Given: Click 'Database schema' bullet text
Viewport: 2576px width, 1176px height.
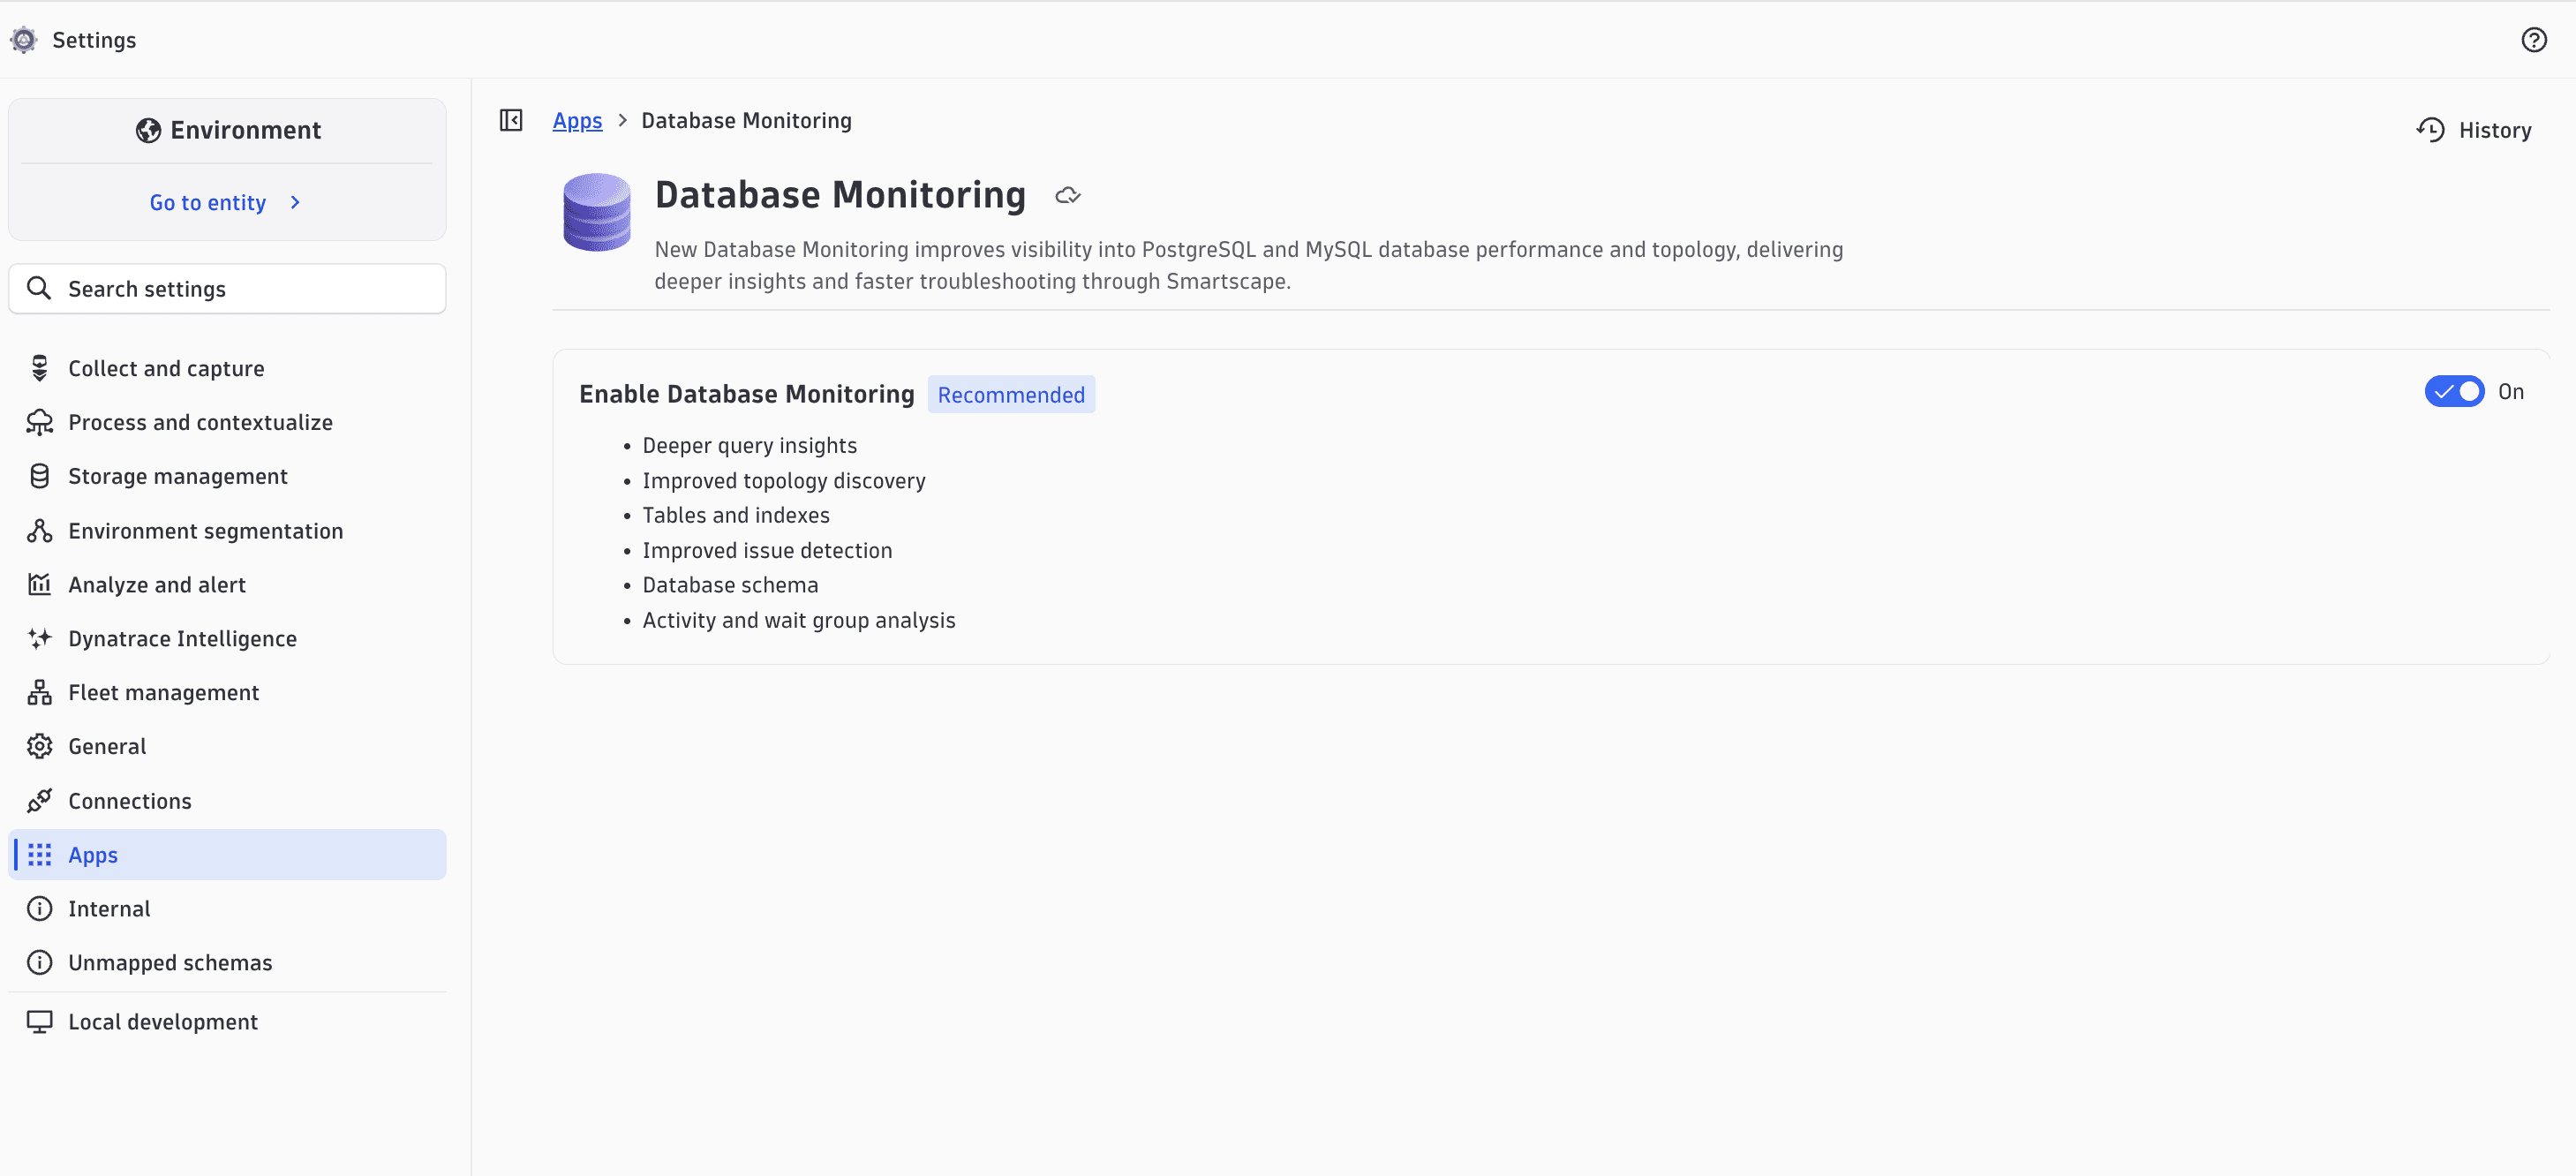Looking at the screenshot, I should pos(730,586).
